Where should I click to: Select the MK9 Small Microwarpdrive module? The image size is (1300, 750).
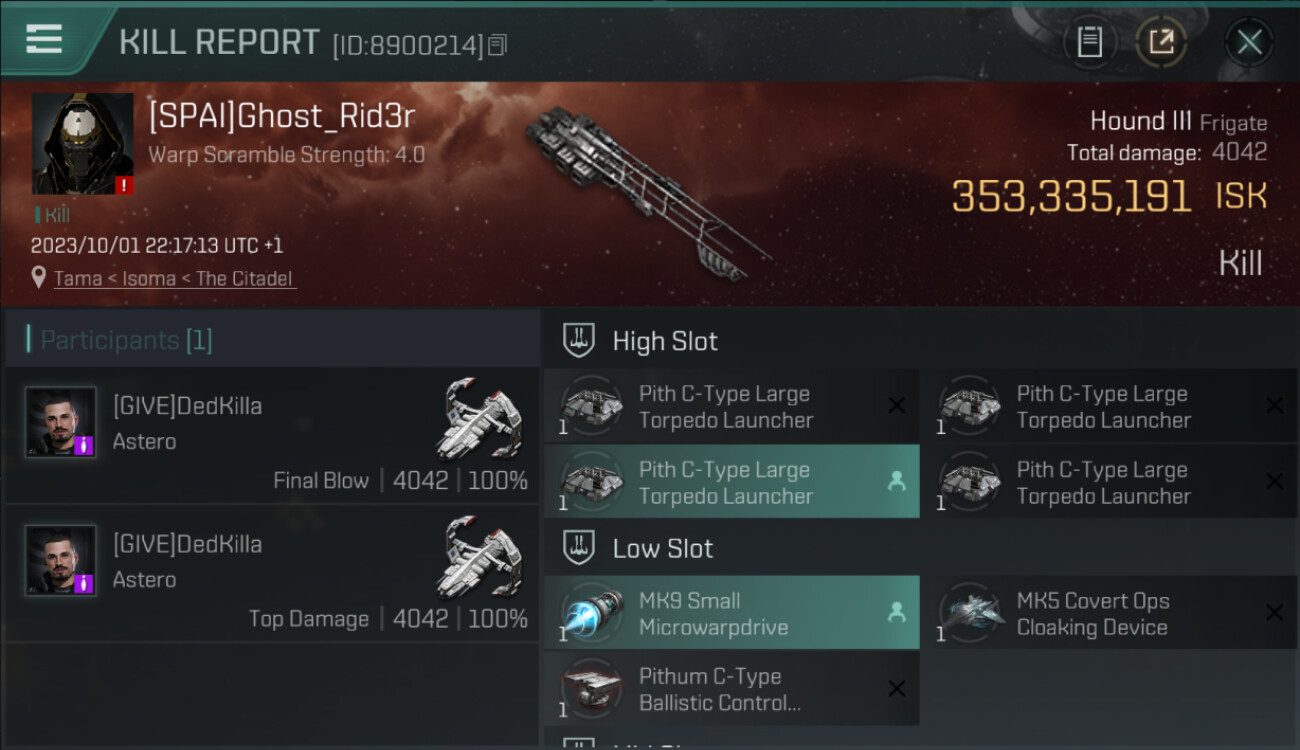[731, 613]
